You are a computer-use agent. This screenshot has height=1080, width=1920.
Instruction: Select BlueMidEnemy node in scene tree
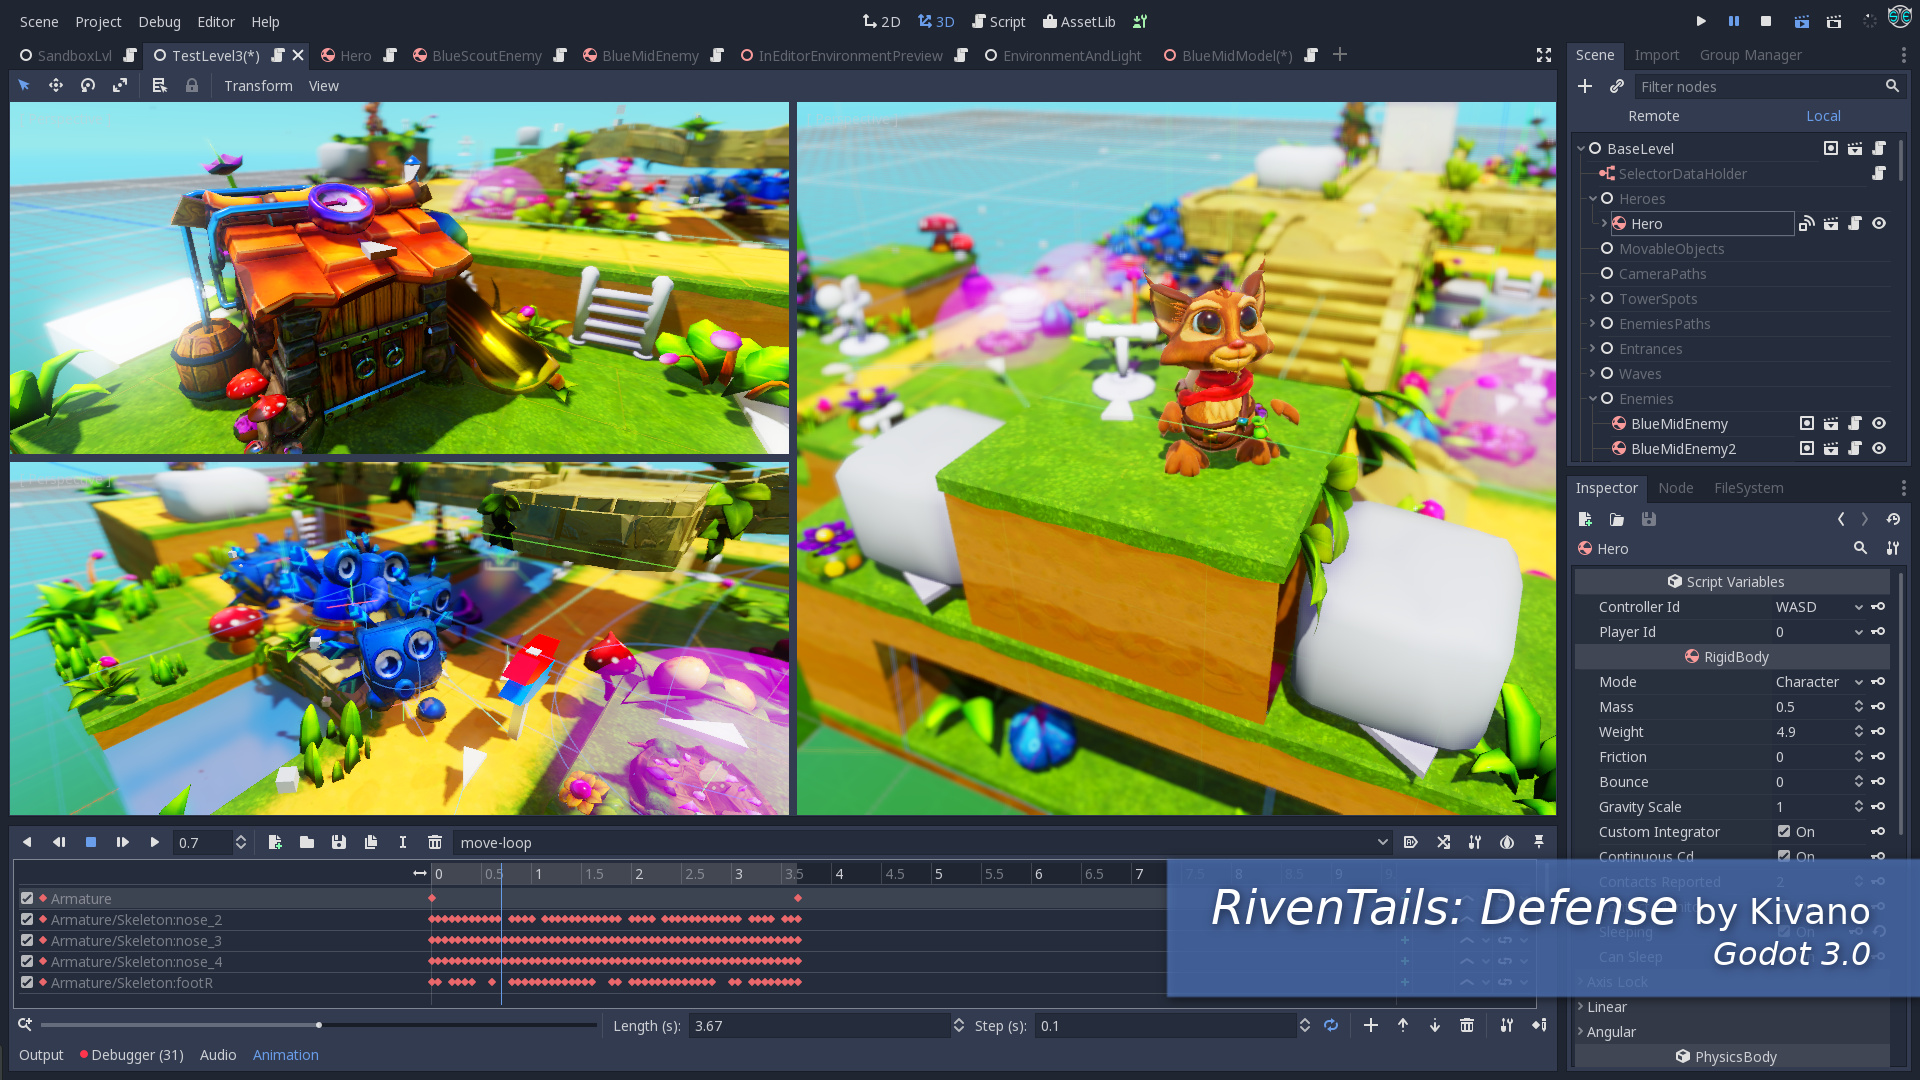tap(1680, 423)
